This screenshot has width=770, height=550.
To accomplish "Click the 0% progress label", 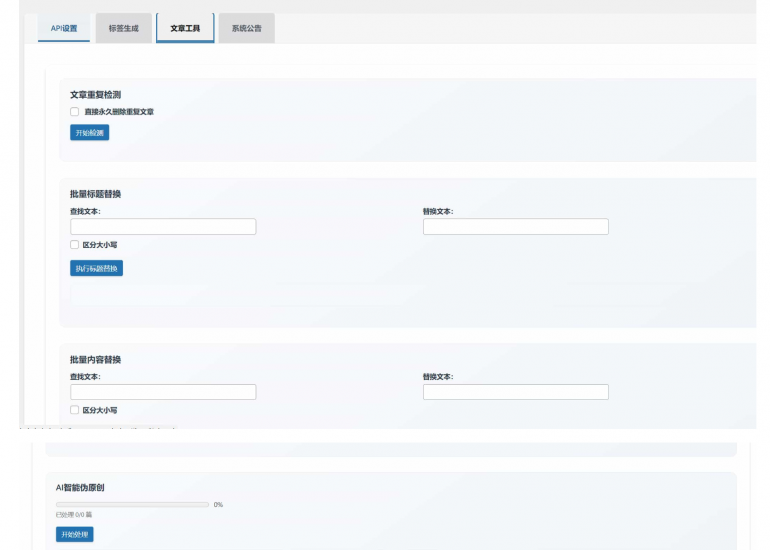I will [219, 504].
